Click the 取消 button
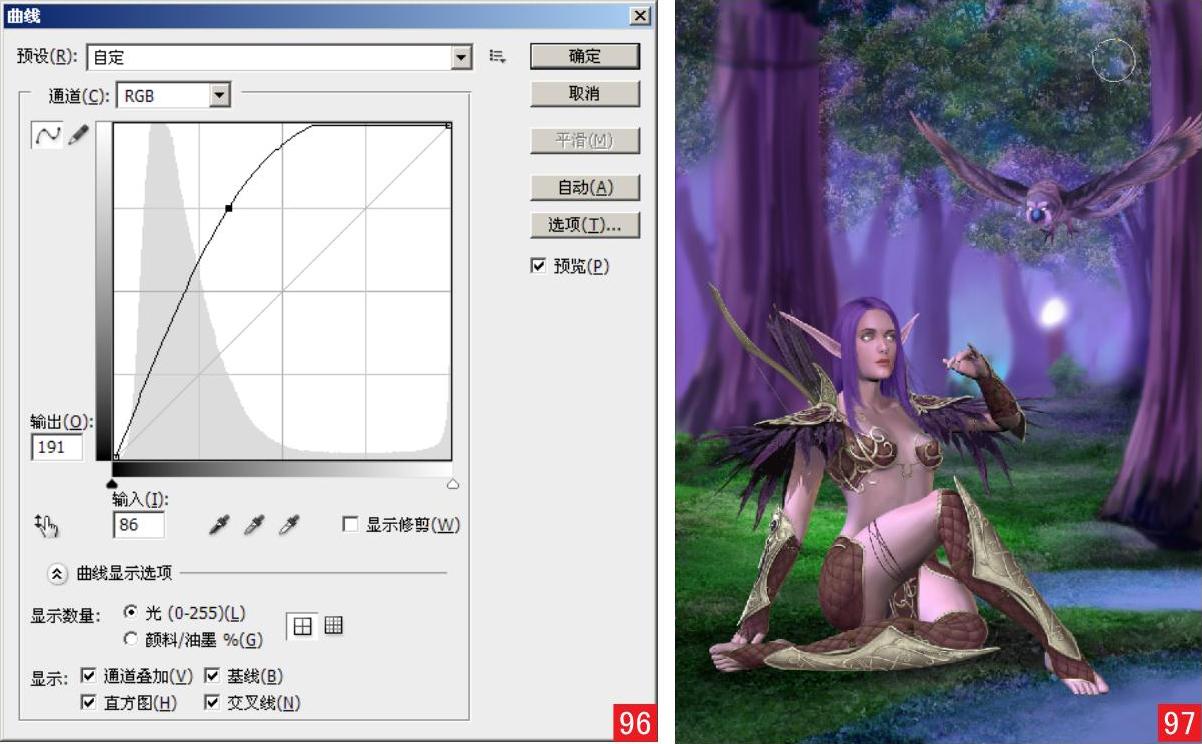 click(584, 93)
